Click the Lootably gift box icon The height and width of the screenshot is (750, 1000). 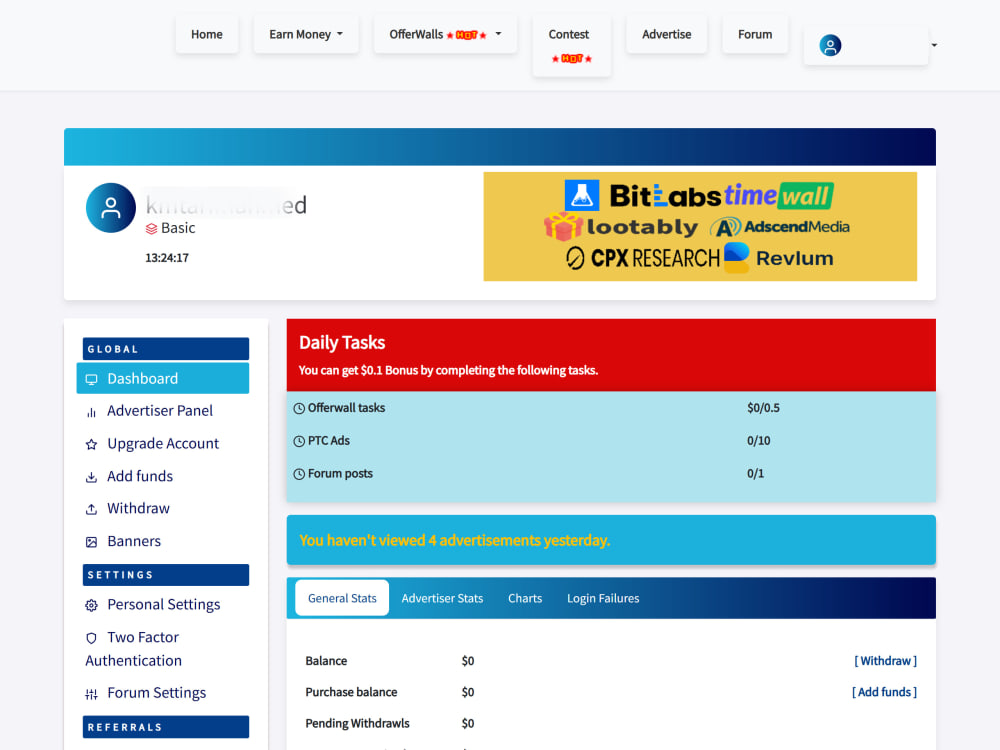pos(562,226)
